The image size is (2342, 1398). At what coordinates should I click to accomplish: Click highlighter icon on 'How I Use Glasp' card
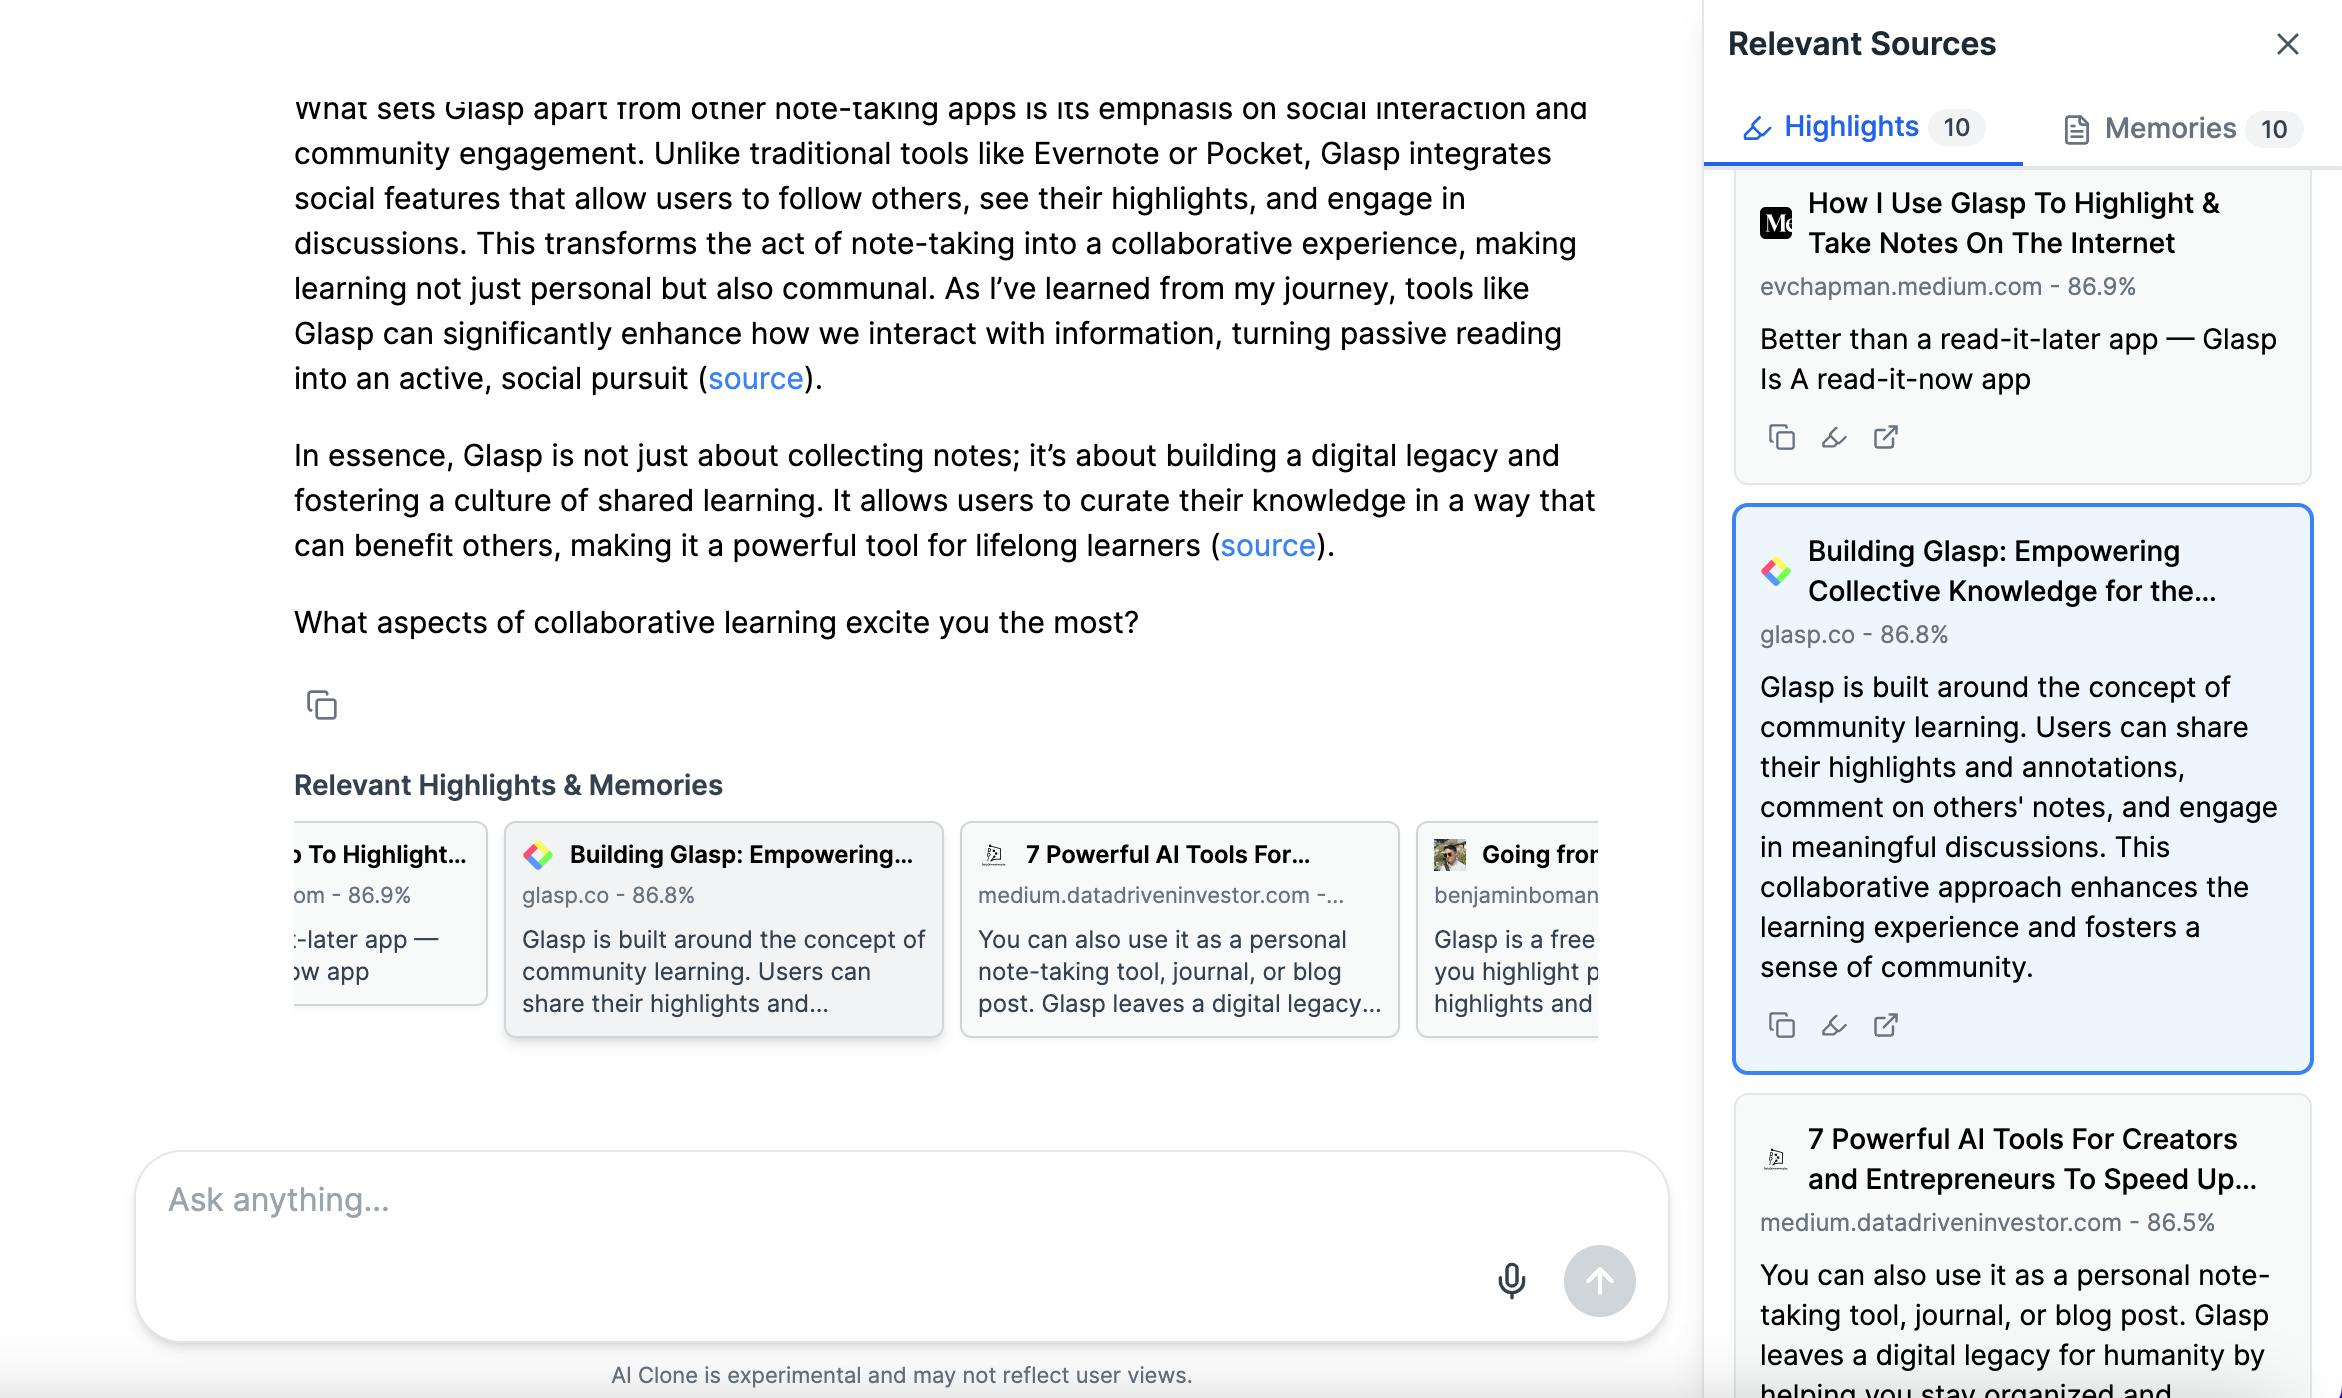click(x=1833, y=437)
